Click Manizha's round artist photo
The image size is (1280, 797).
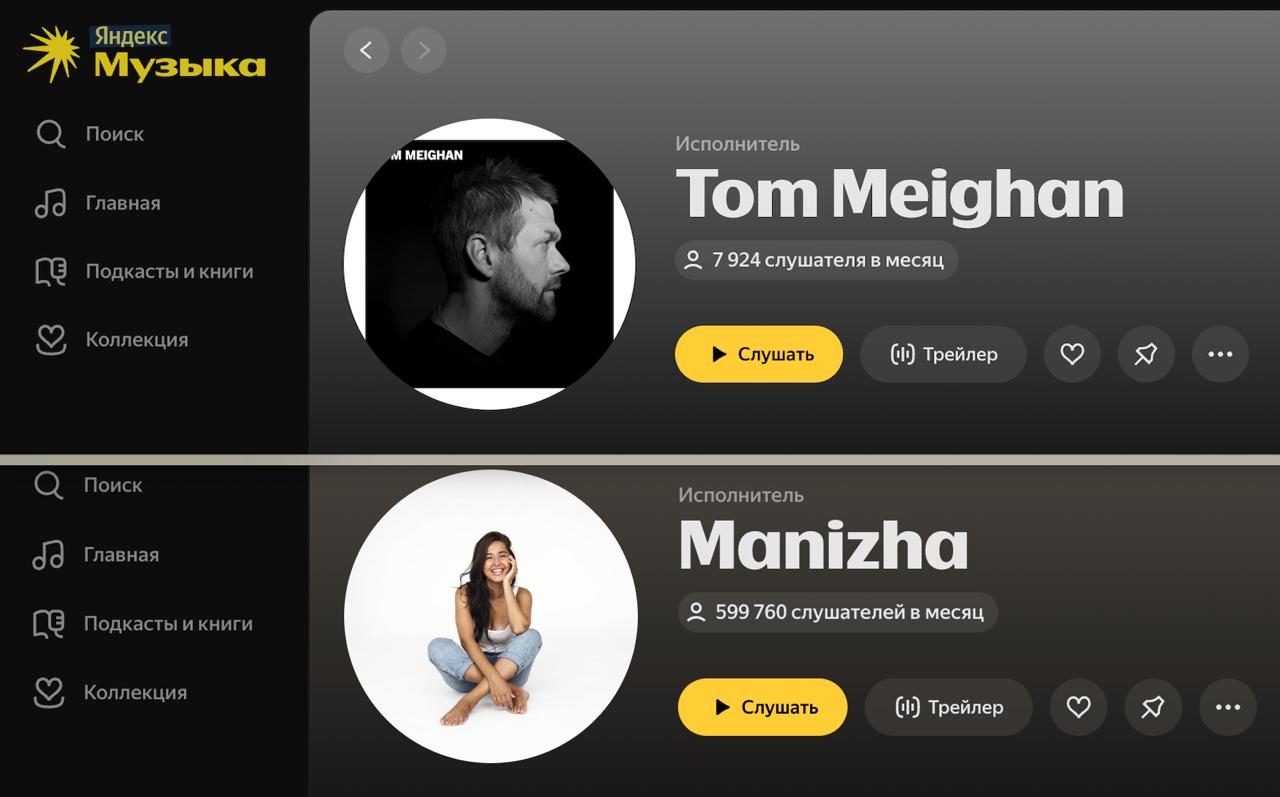[x=491, y=616]
